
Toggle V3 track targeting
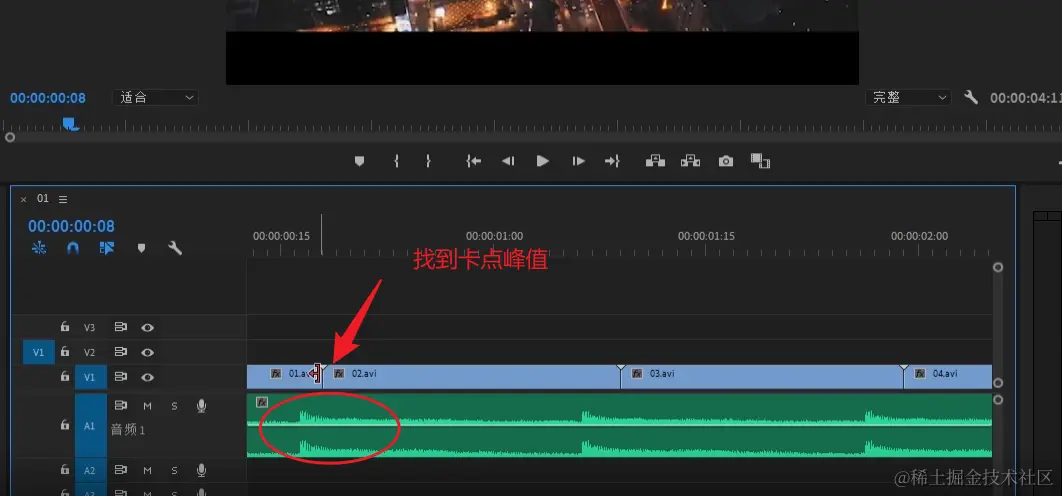click(x=90, y=327)
